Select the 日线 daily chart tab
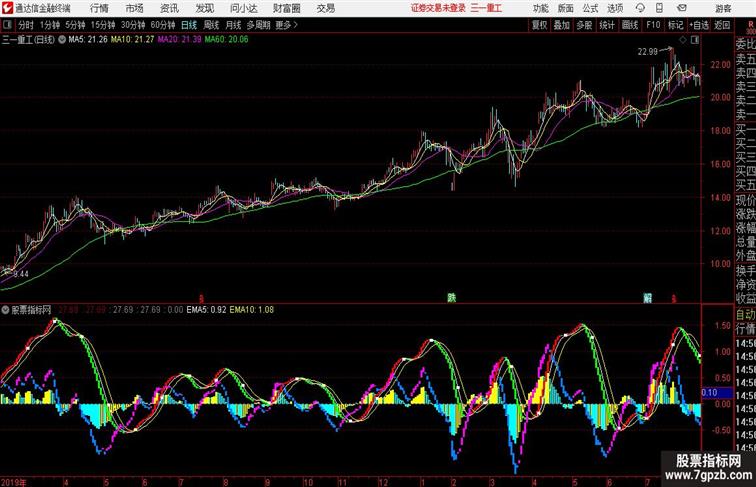This screenshot has width=756, height=487. (189, 25)
